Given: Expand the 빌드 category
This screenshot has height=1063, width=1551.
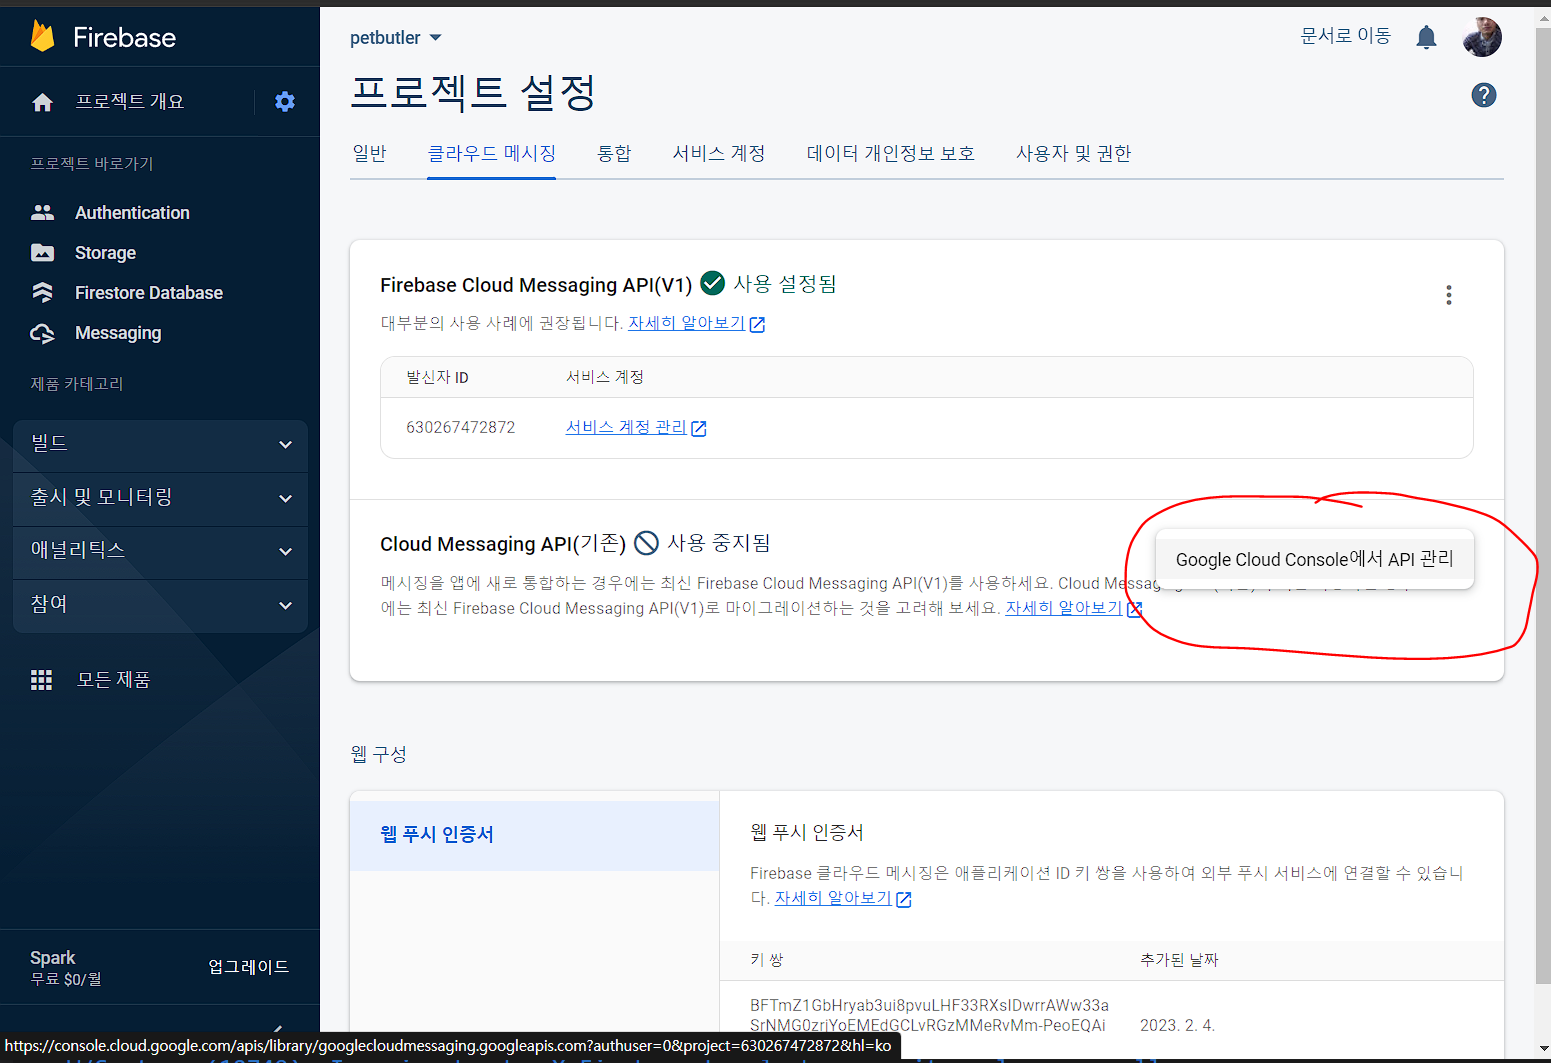Looking at the screenshot, I should point(160,445).
